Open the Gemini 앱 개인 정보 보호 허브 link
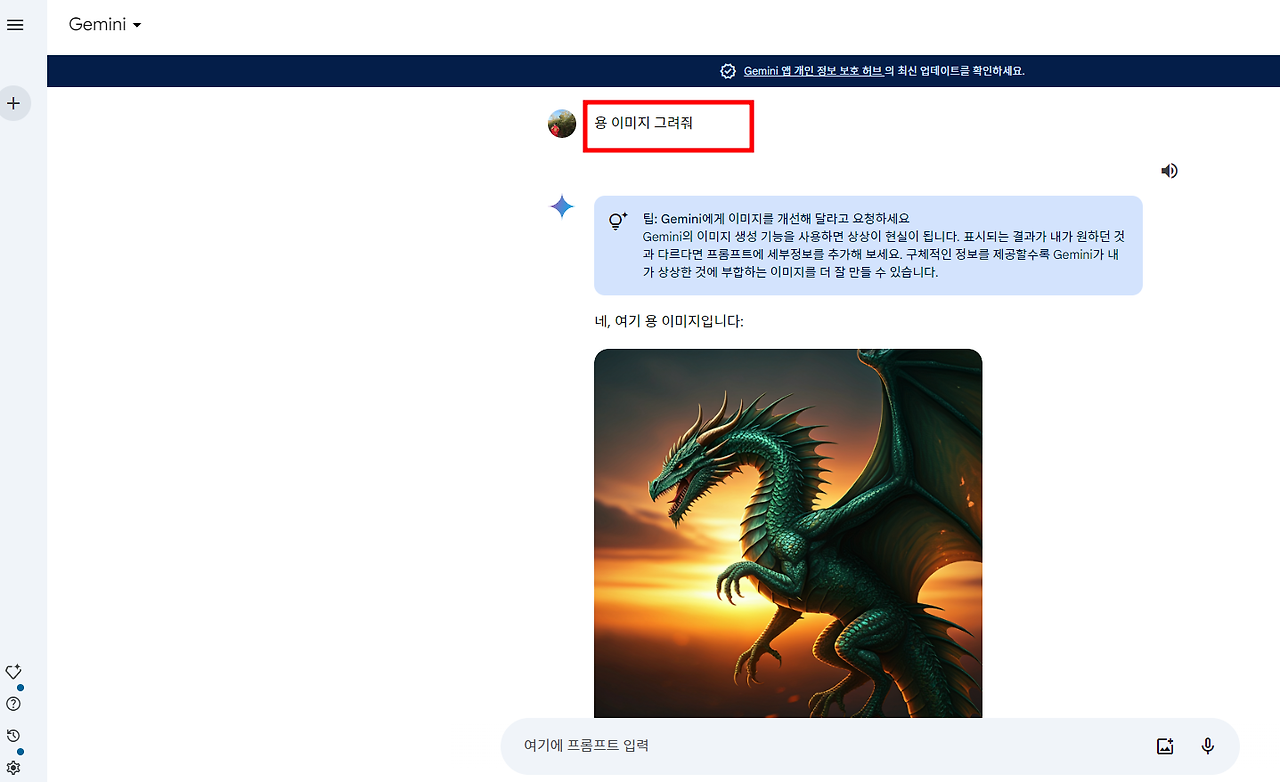The width and height of the screenshot is (1280, 782). (x=813, y=71)
